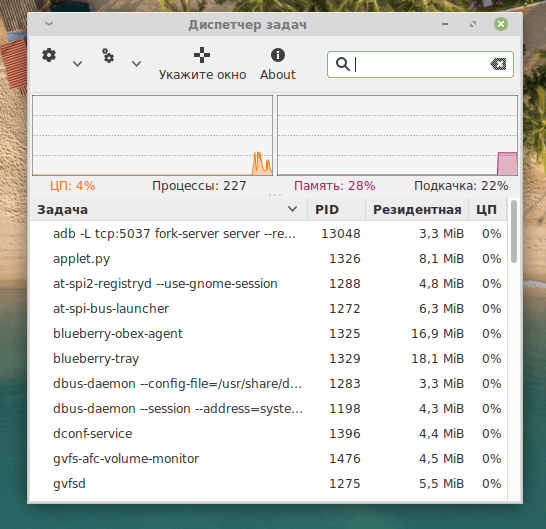
Task: Sort by the PID column header
Action: [x=336, y=210]
